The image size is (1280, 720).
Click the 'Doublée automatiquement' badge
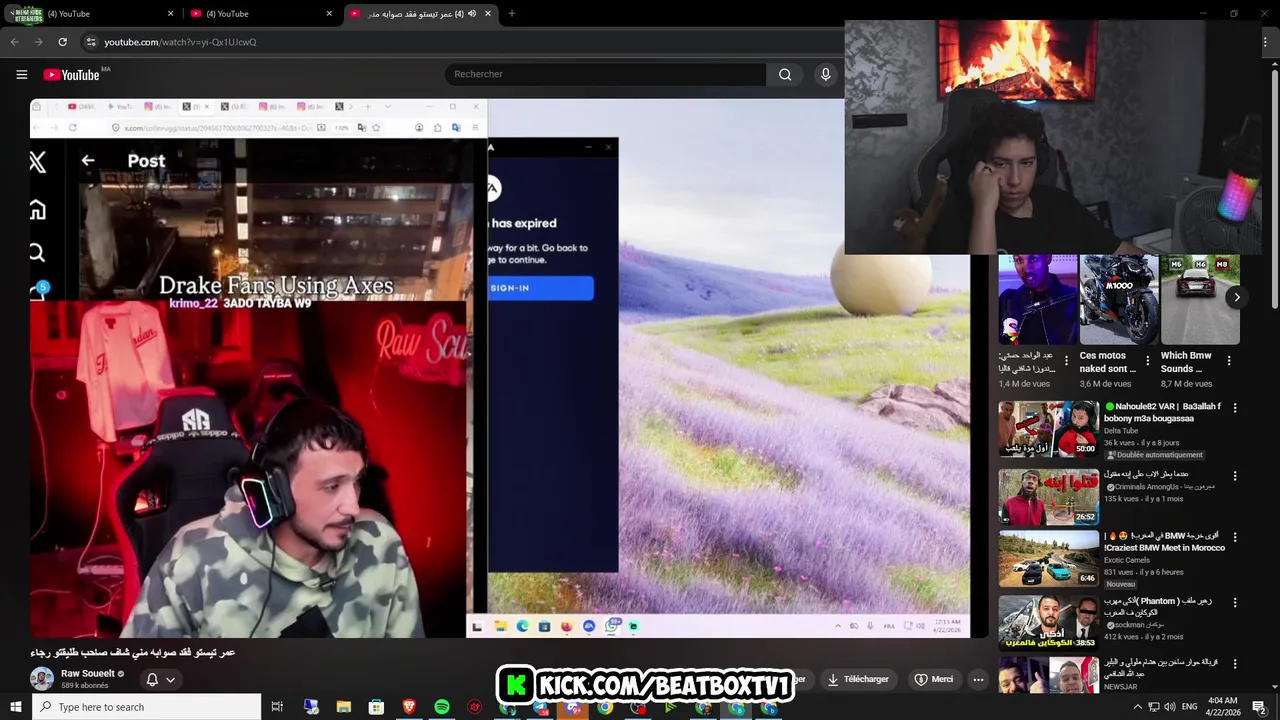tap(1155, 455)
